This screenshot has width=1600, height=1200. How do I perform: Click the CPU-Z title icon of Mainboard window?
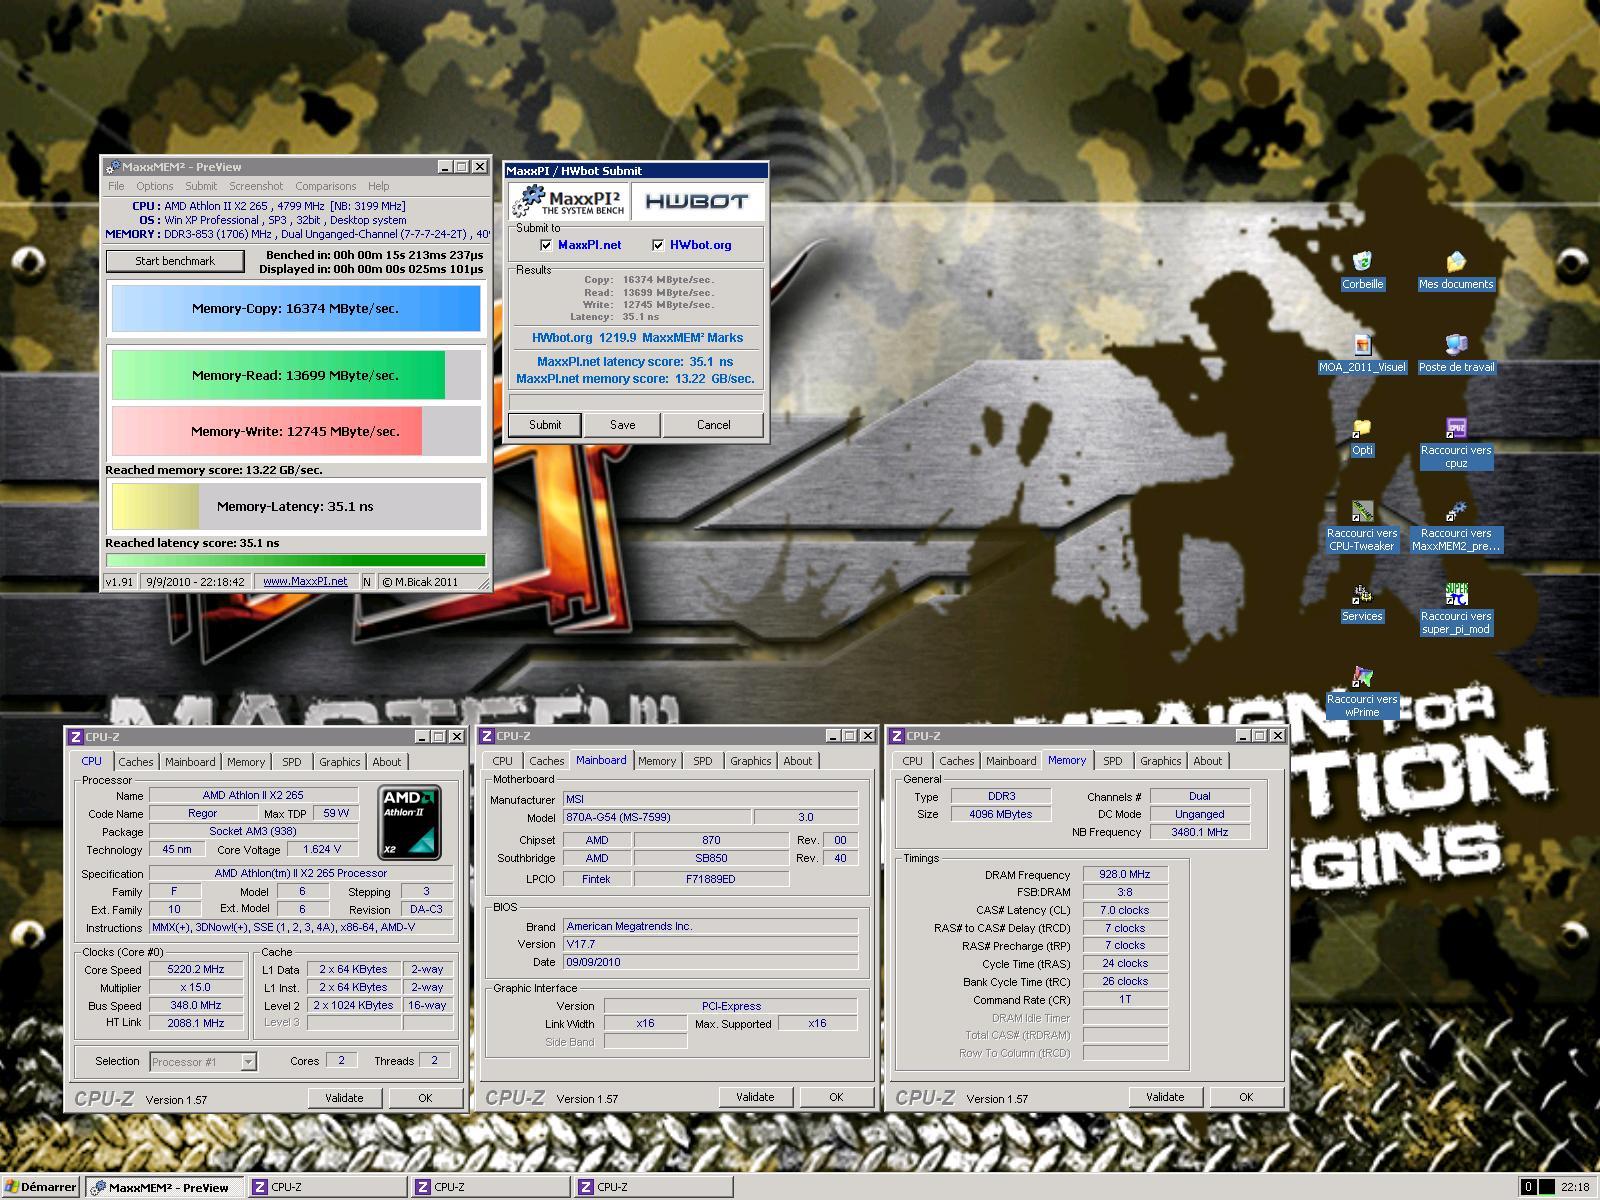pos(487,736)
